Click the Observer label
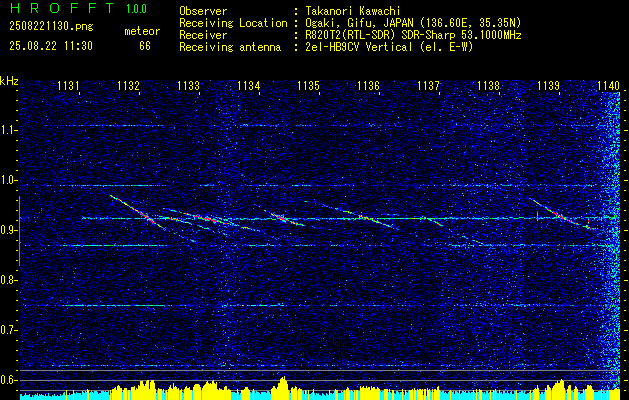This screenshot has width=629, height=400. pos(203,11)
